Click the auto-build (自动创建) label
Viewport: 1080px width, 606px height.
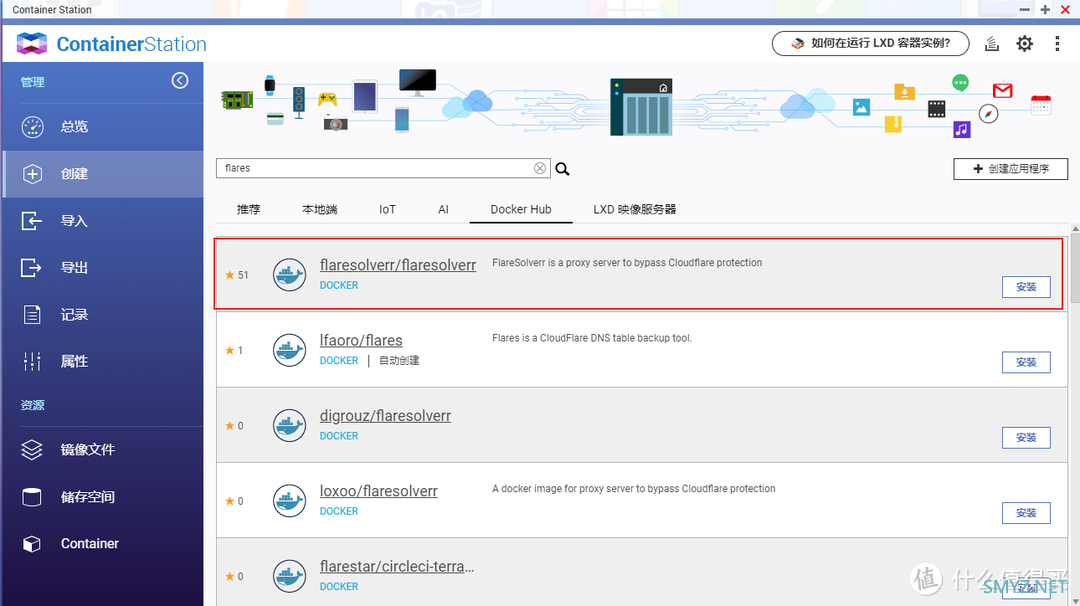(x=399, y=361)
